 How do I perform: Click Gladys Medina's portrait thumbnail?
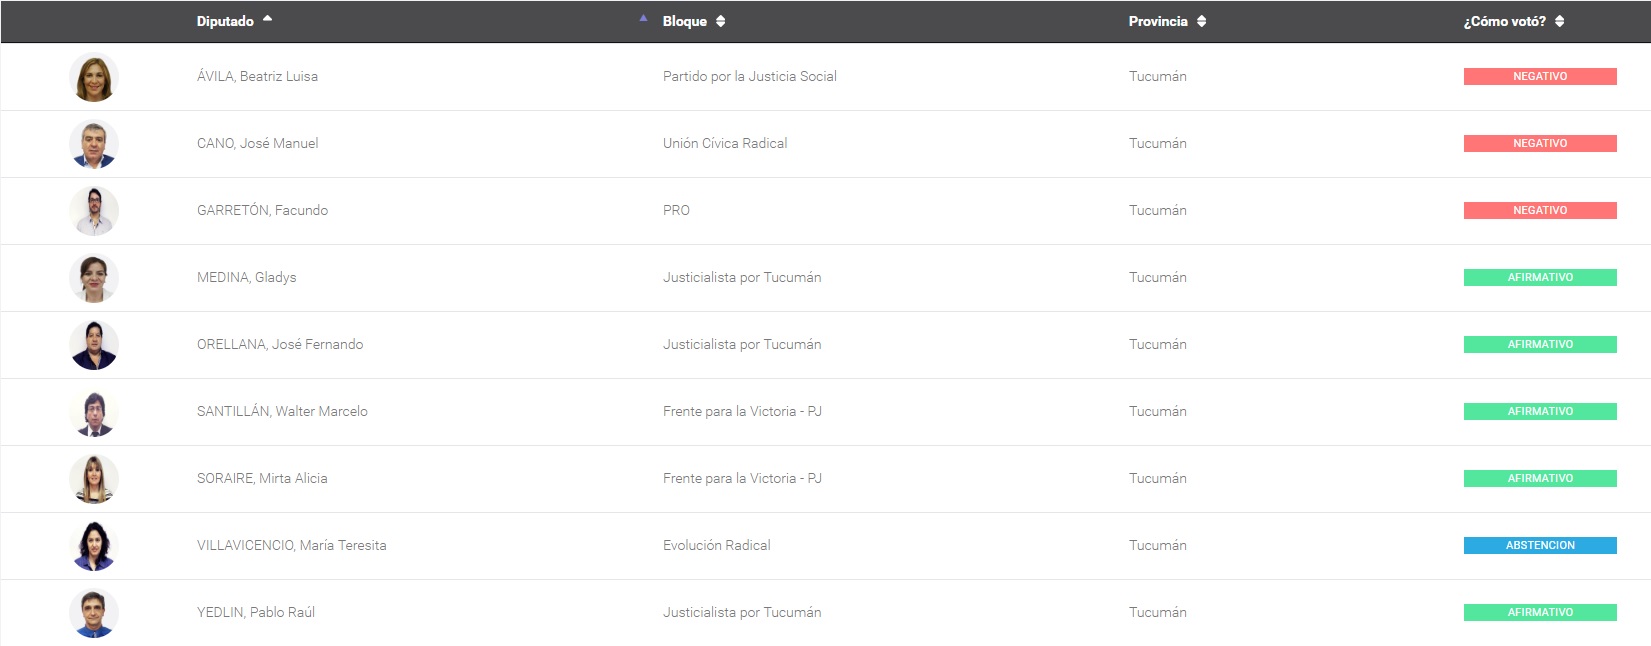coord(94,278)
